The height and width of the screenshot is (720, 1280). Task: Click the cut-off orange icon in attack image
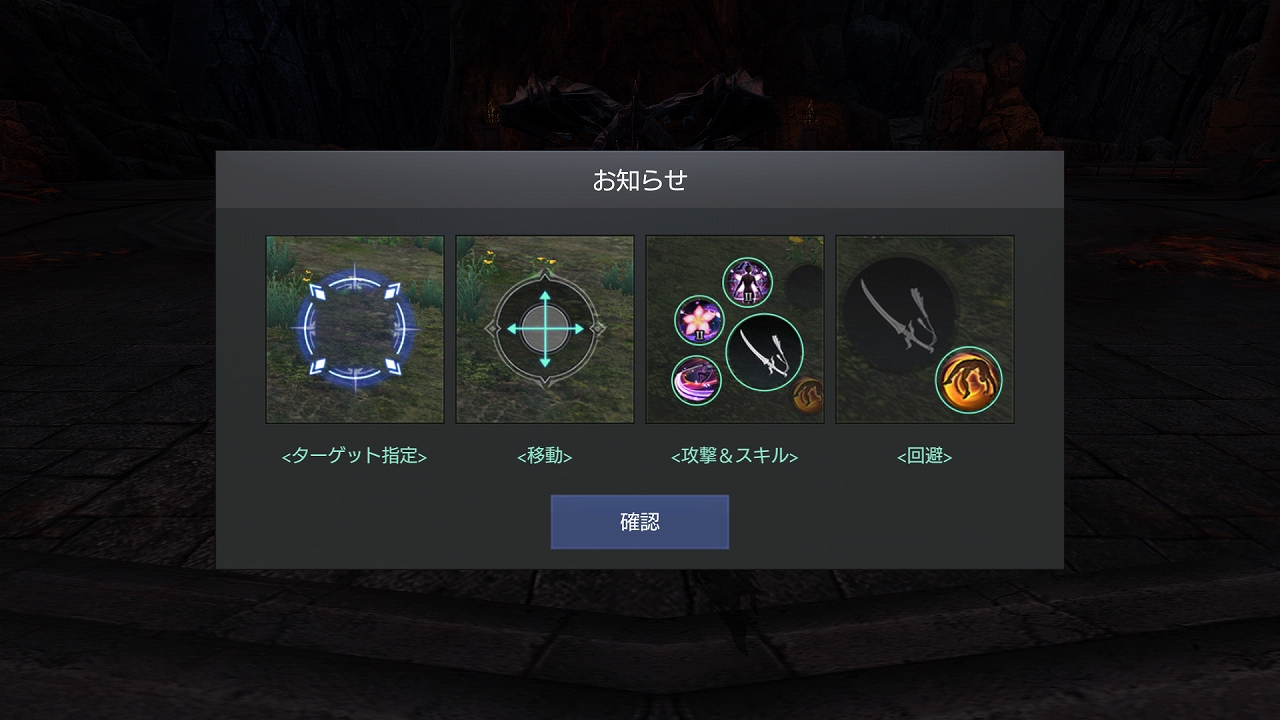tap(809, 396)
